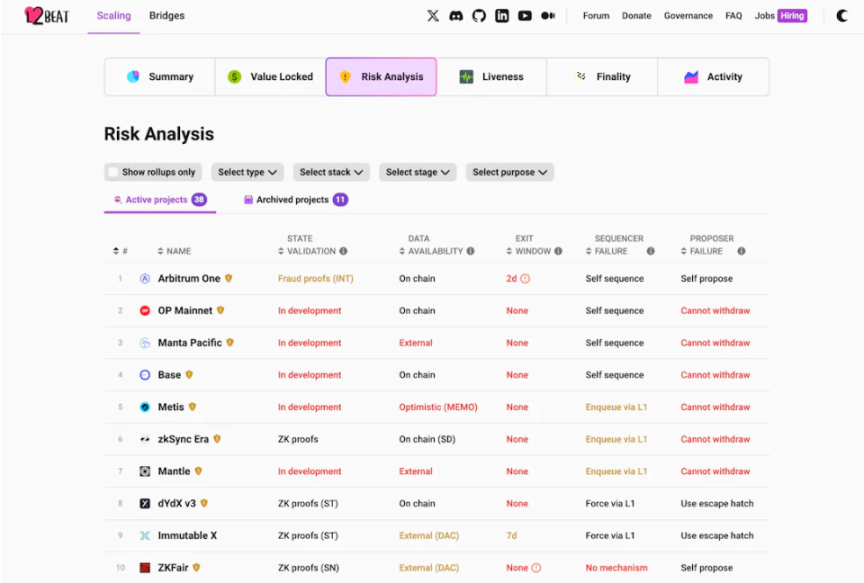Click the Arbitrum One project logo
Viewport: 864px width, 583px height.
point(145,278)
